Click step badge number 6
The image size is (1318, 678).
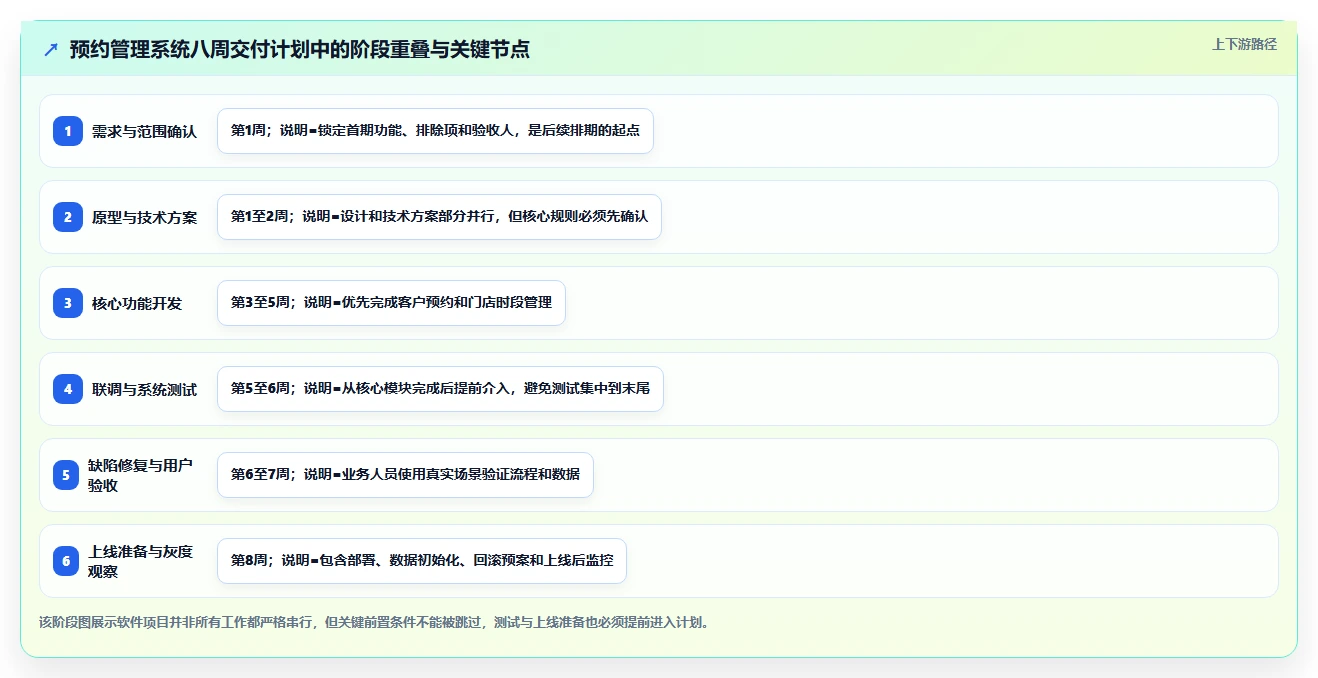66,561
